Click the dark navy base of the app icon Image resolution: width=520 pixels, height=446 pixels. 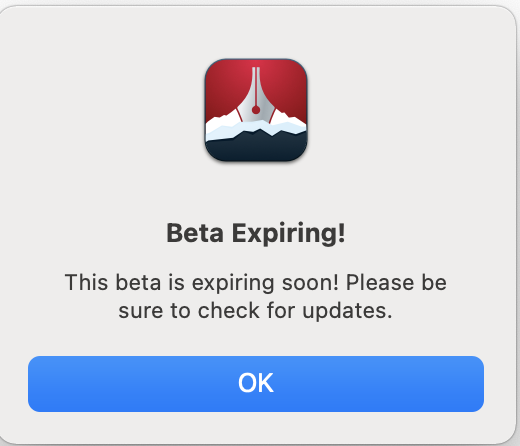tap(256, 148)
